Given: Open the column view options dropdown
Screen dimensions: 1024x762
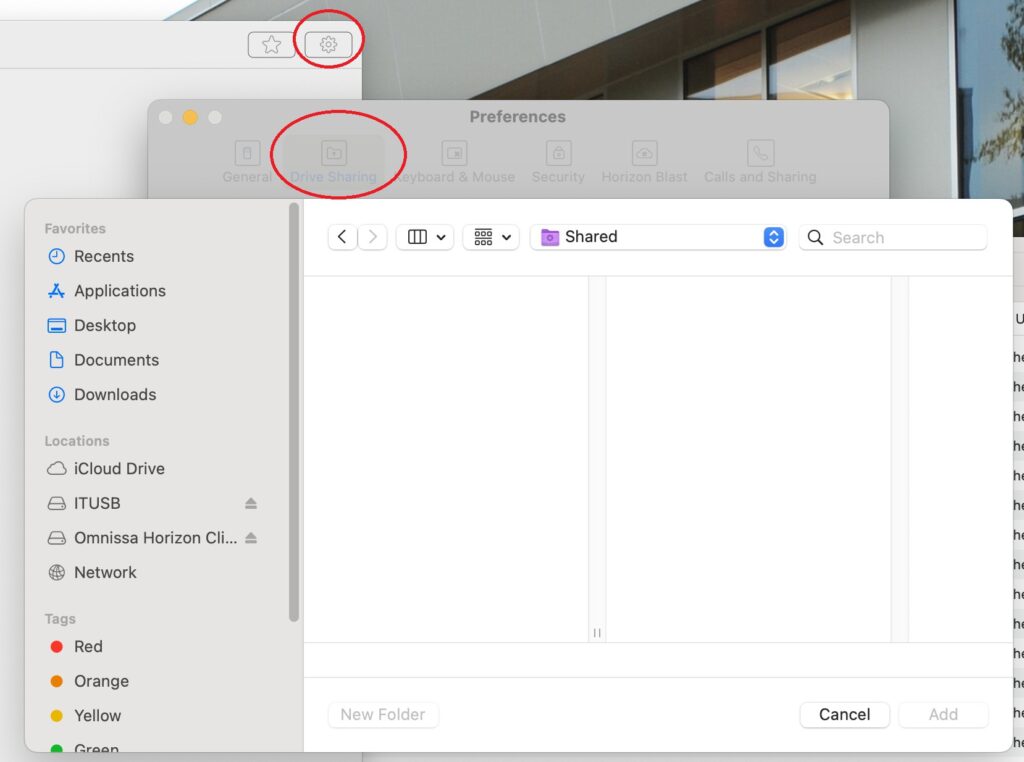Looking at the screenshot, I should pos(425,237).
